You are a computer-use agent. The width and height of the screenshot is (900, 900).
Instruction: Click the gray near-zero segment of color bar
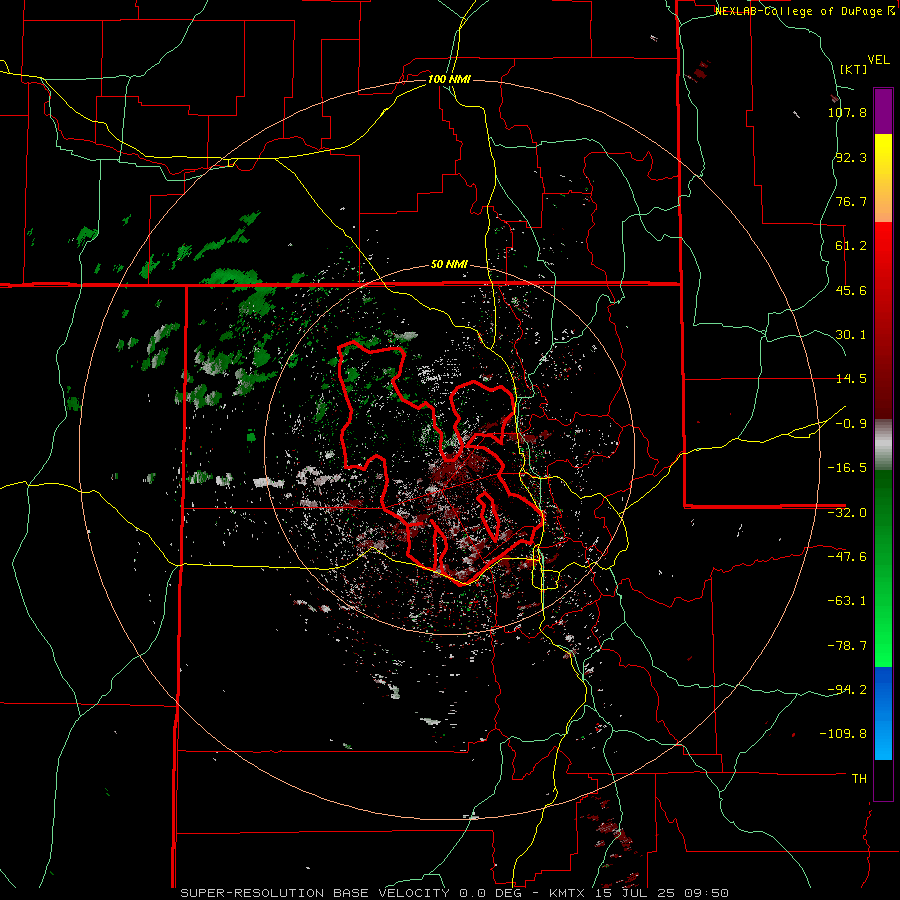[883, 445]
